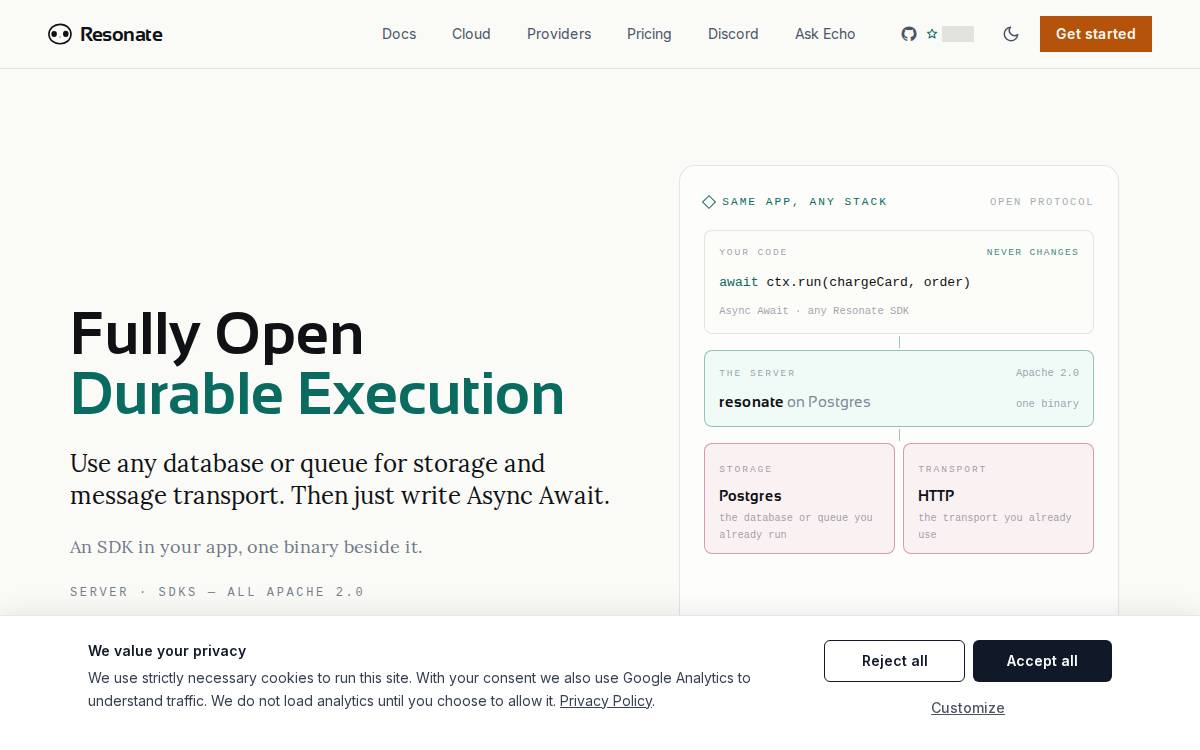Select the HTTP transport card
Image resolution: width=1200 pixels, height=750 pixels.
(998, 498)
